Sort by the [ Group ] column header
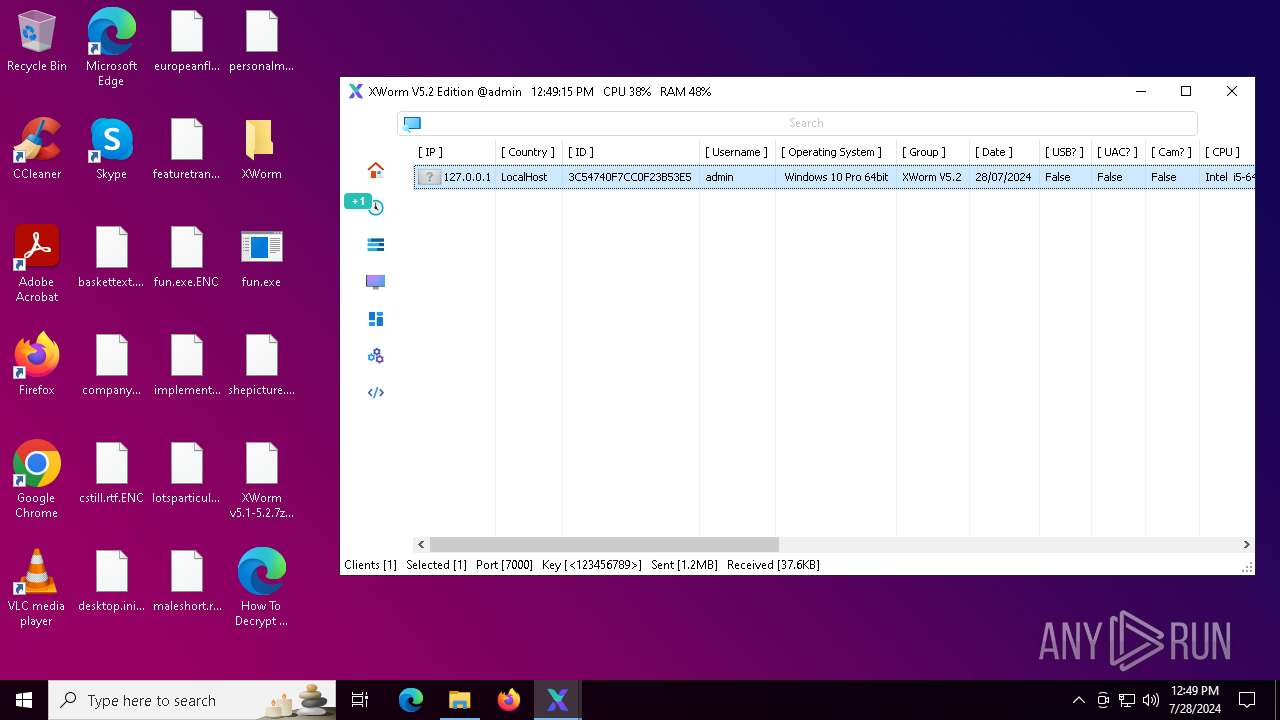This screenshot has width=1280, height=720. pyautogui.click(x=924, y=152)
